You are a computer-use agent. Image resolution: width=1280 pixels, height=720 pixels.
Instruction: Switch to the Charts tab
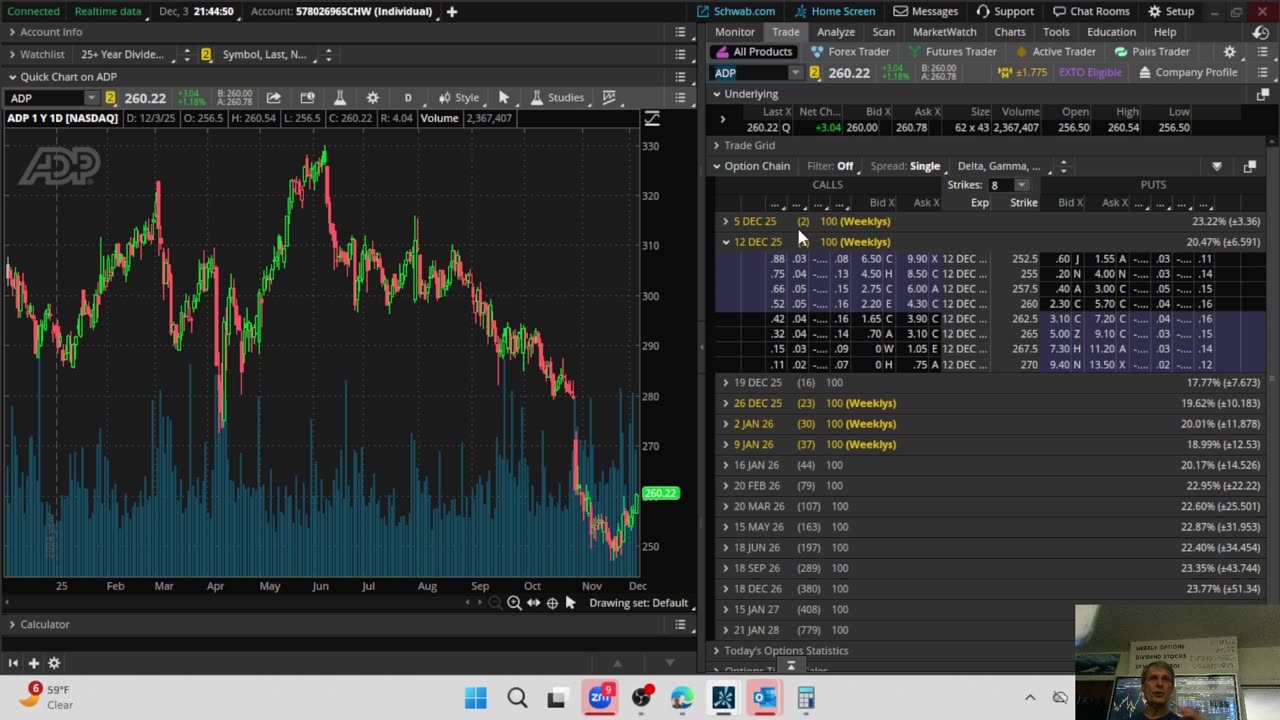click(x=1010, y=32)
